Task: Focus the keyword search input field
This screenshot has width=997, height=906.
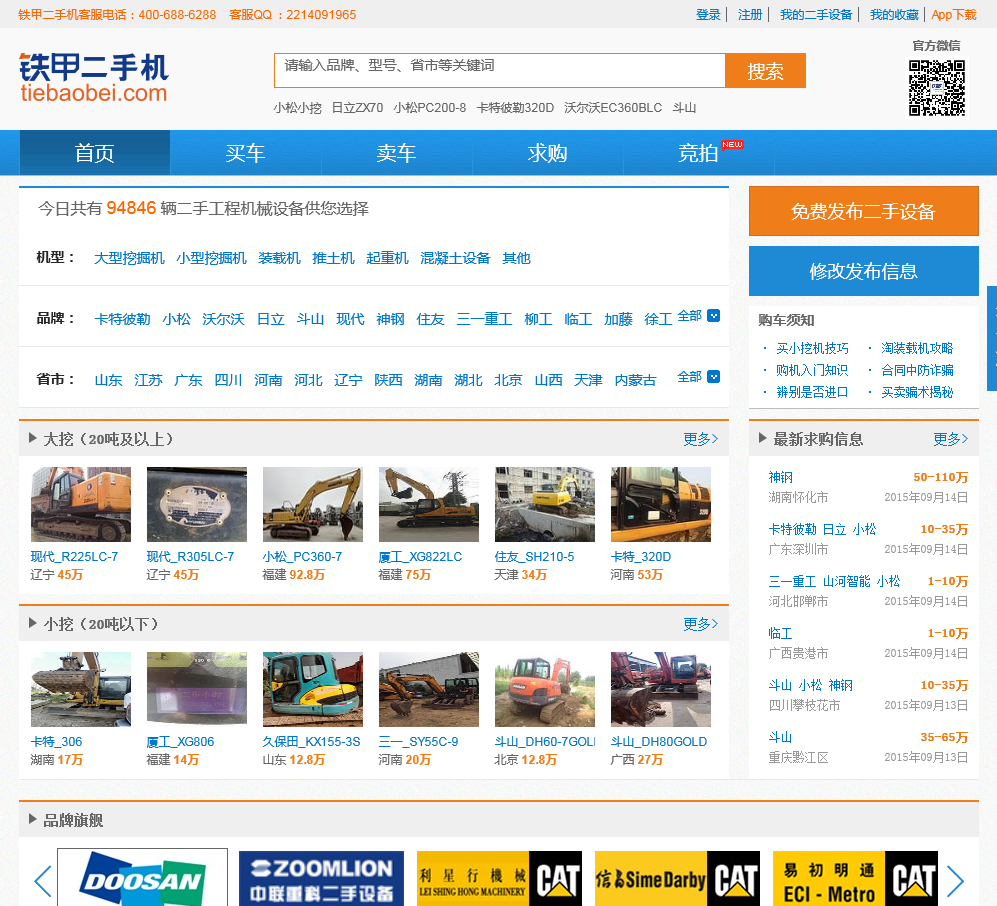Action: (500, 71)
